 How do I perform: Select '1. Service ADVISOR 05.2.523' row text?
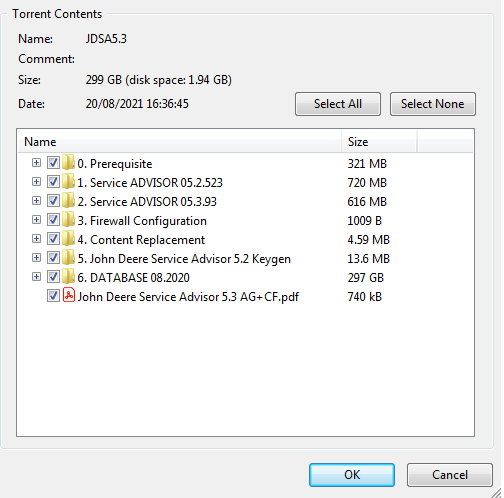[x=150, y=183]
